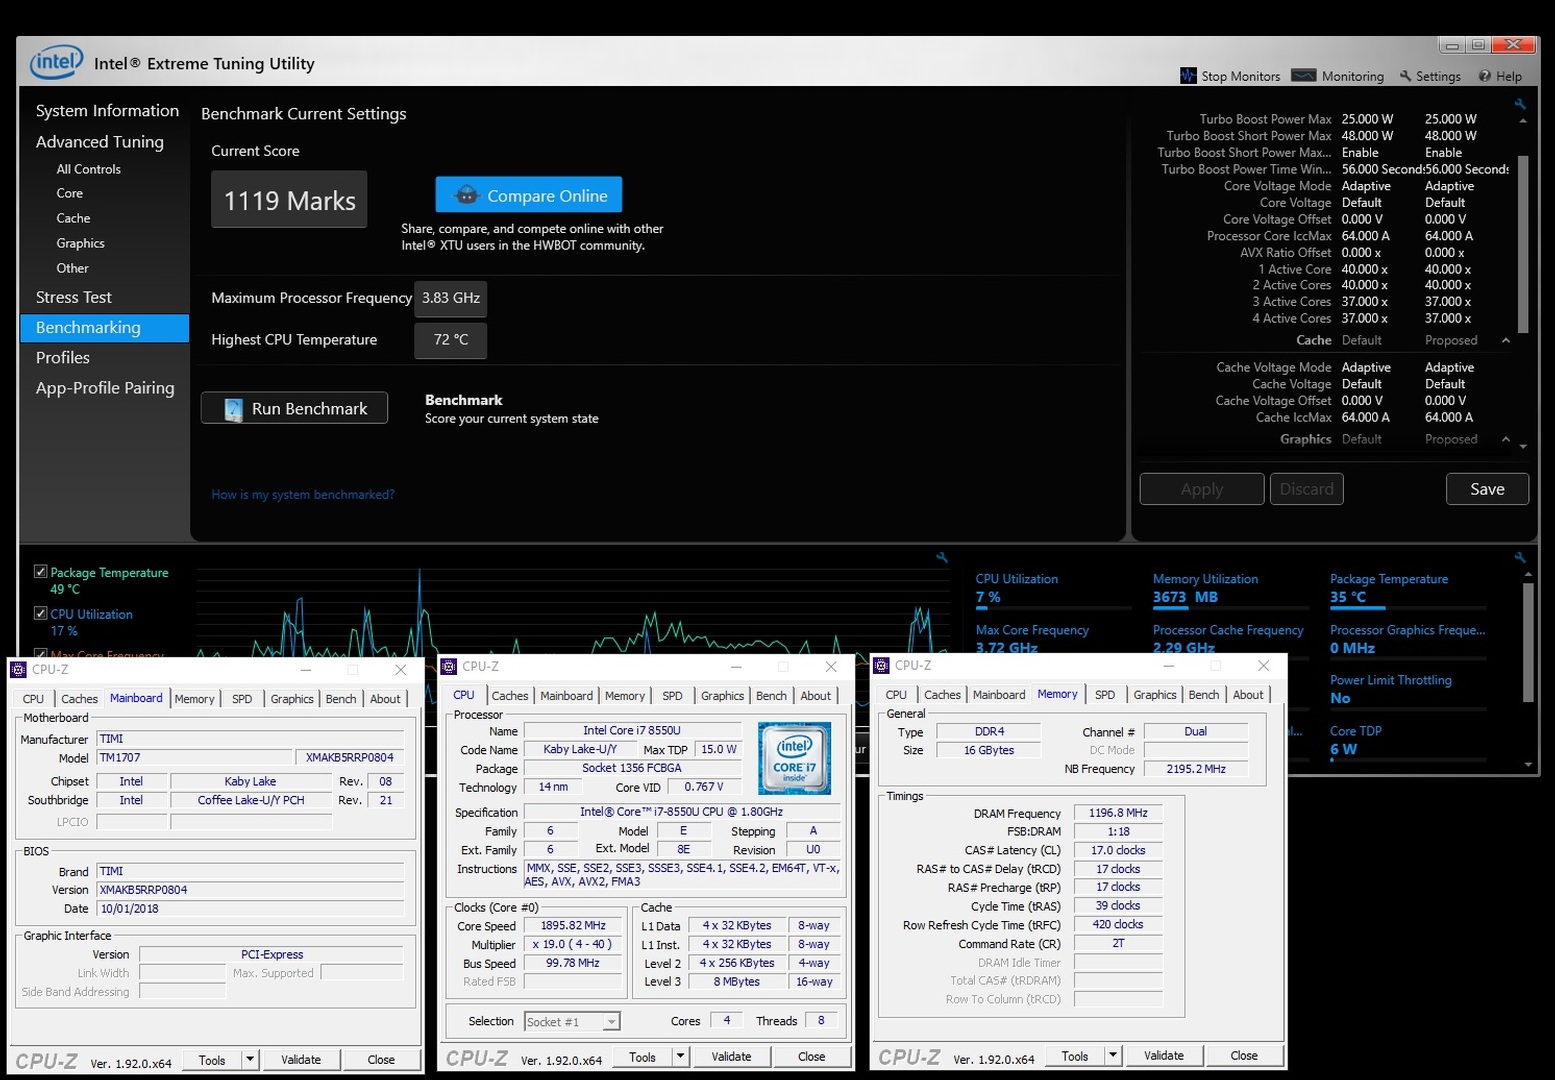The height and width of the screenshot is (1080, 1555).
Task: Click CPU-Z Mainboard window title icon
Action: (18, 669)
